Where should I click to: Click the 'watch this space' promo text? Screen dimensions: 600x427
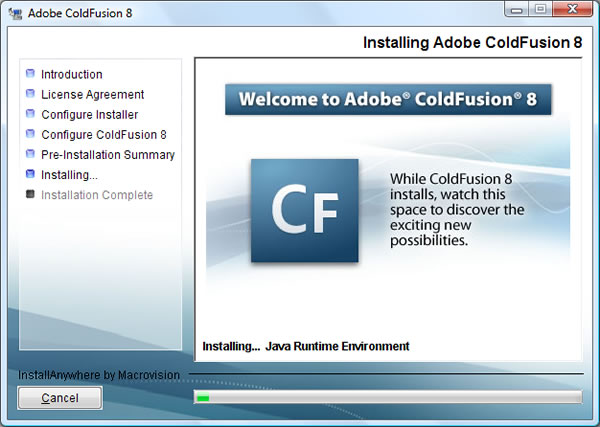457,210
